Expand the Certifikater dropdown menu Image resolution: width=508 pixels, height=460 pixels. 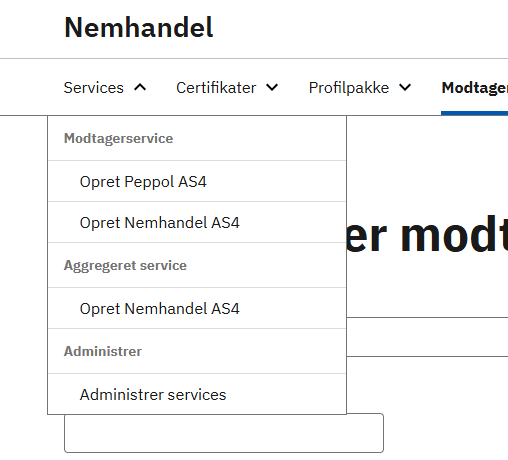[x=227, y=88]
